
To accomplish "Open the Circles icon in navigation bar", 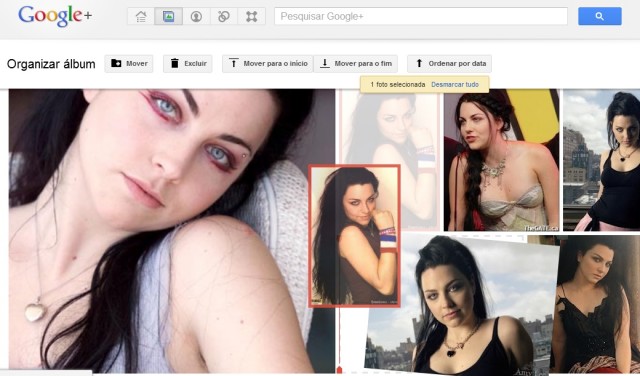I will (x=224, y=16).
